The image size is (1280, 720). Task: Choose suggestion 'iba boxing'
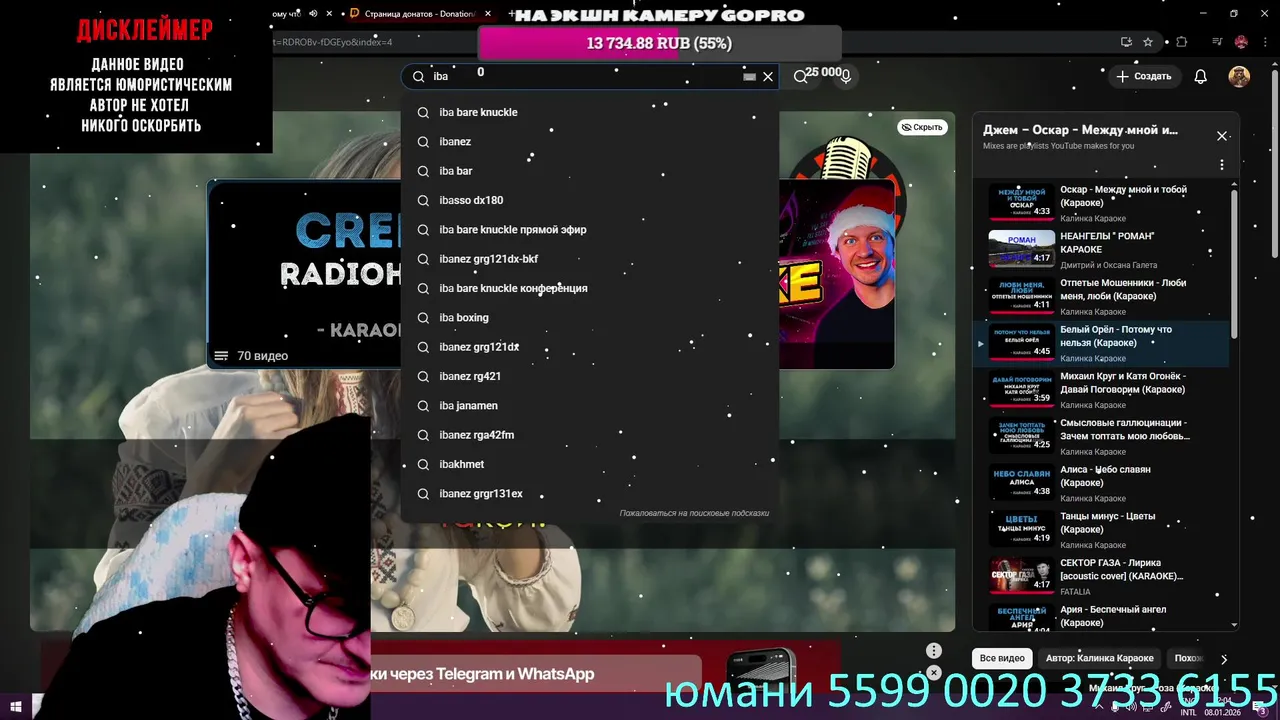[x=589, y=318]
